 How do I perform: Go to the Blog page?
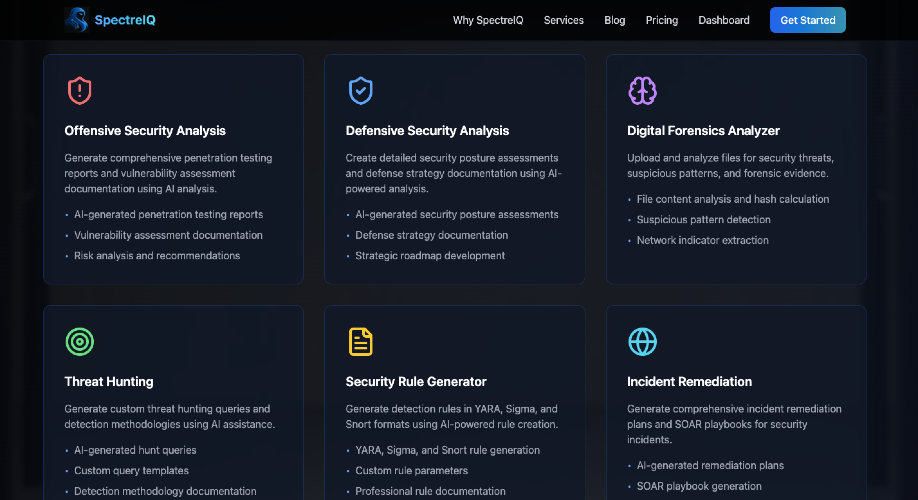tap(614, 20)
